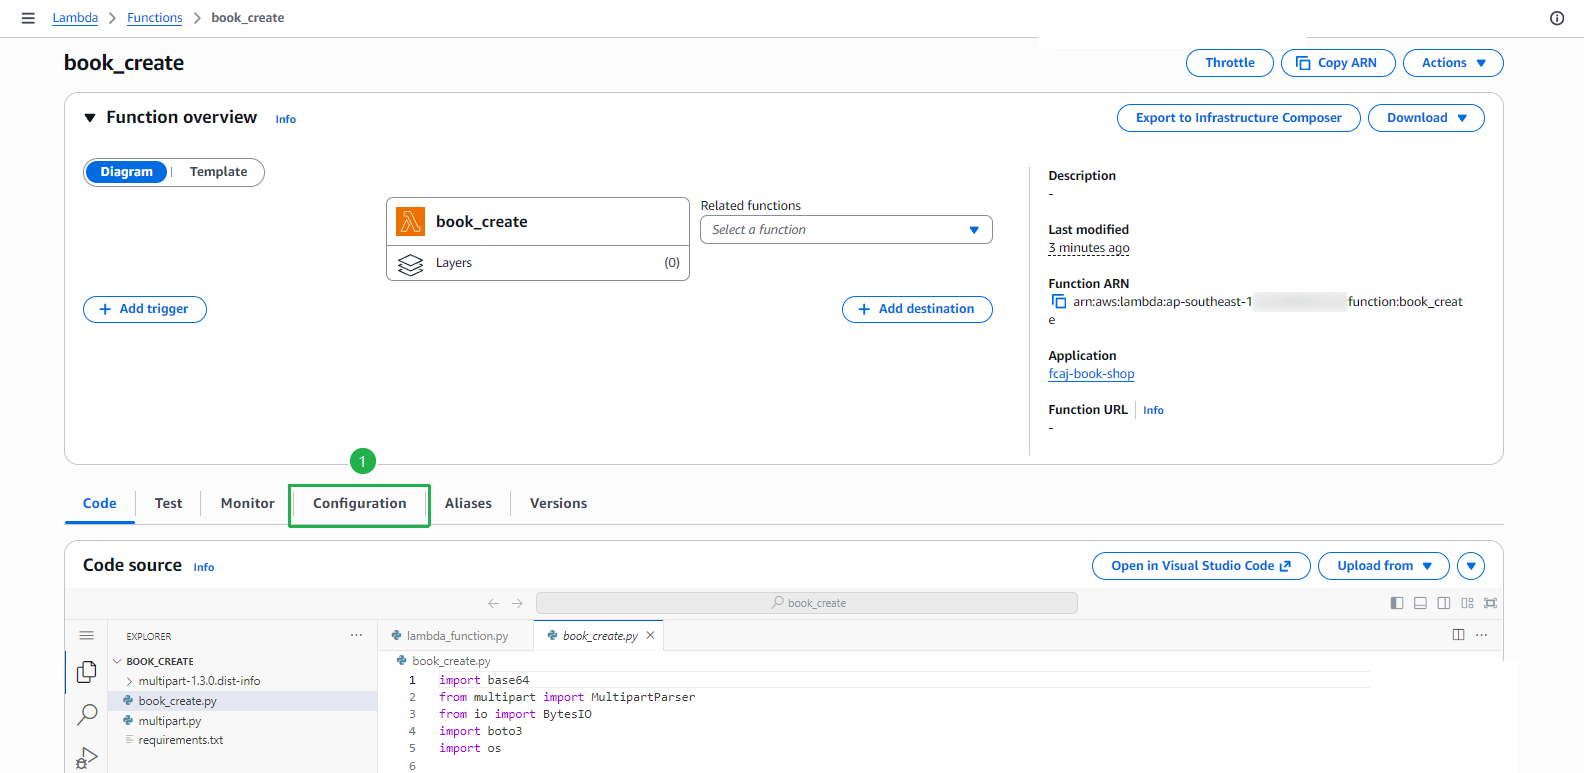The height and width of the screenshot is (773, 1584).
Task: Open the Upload from dropdown
Action: [1384, 566]
